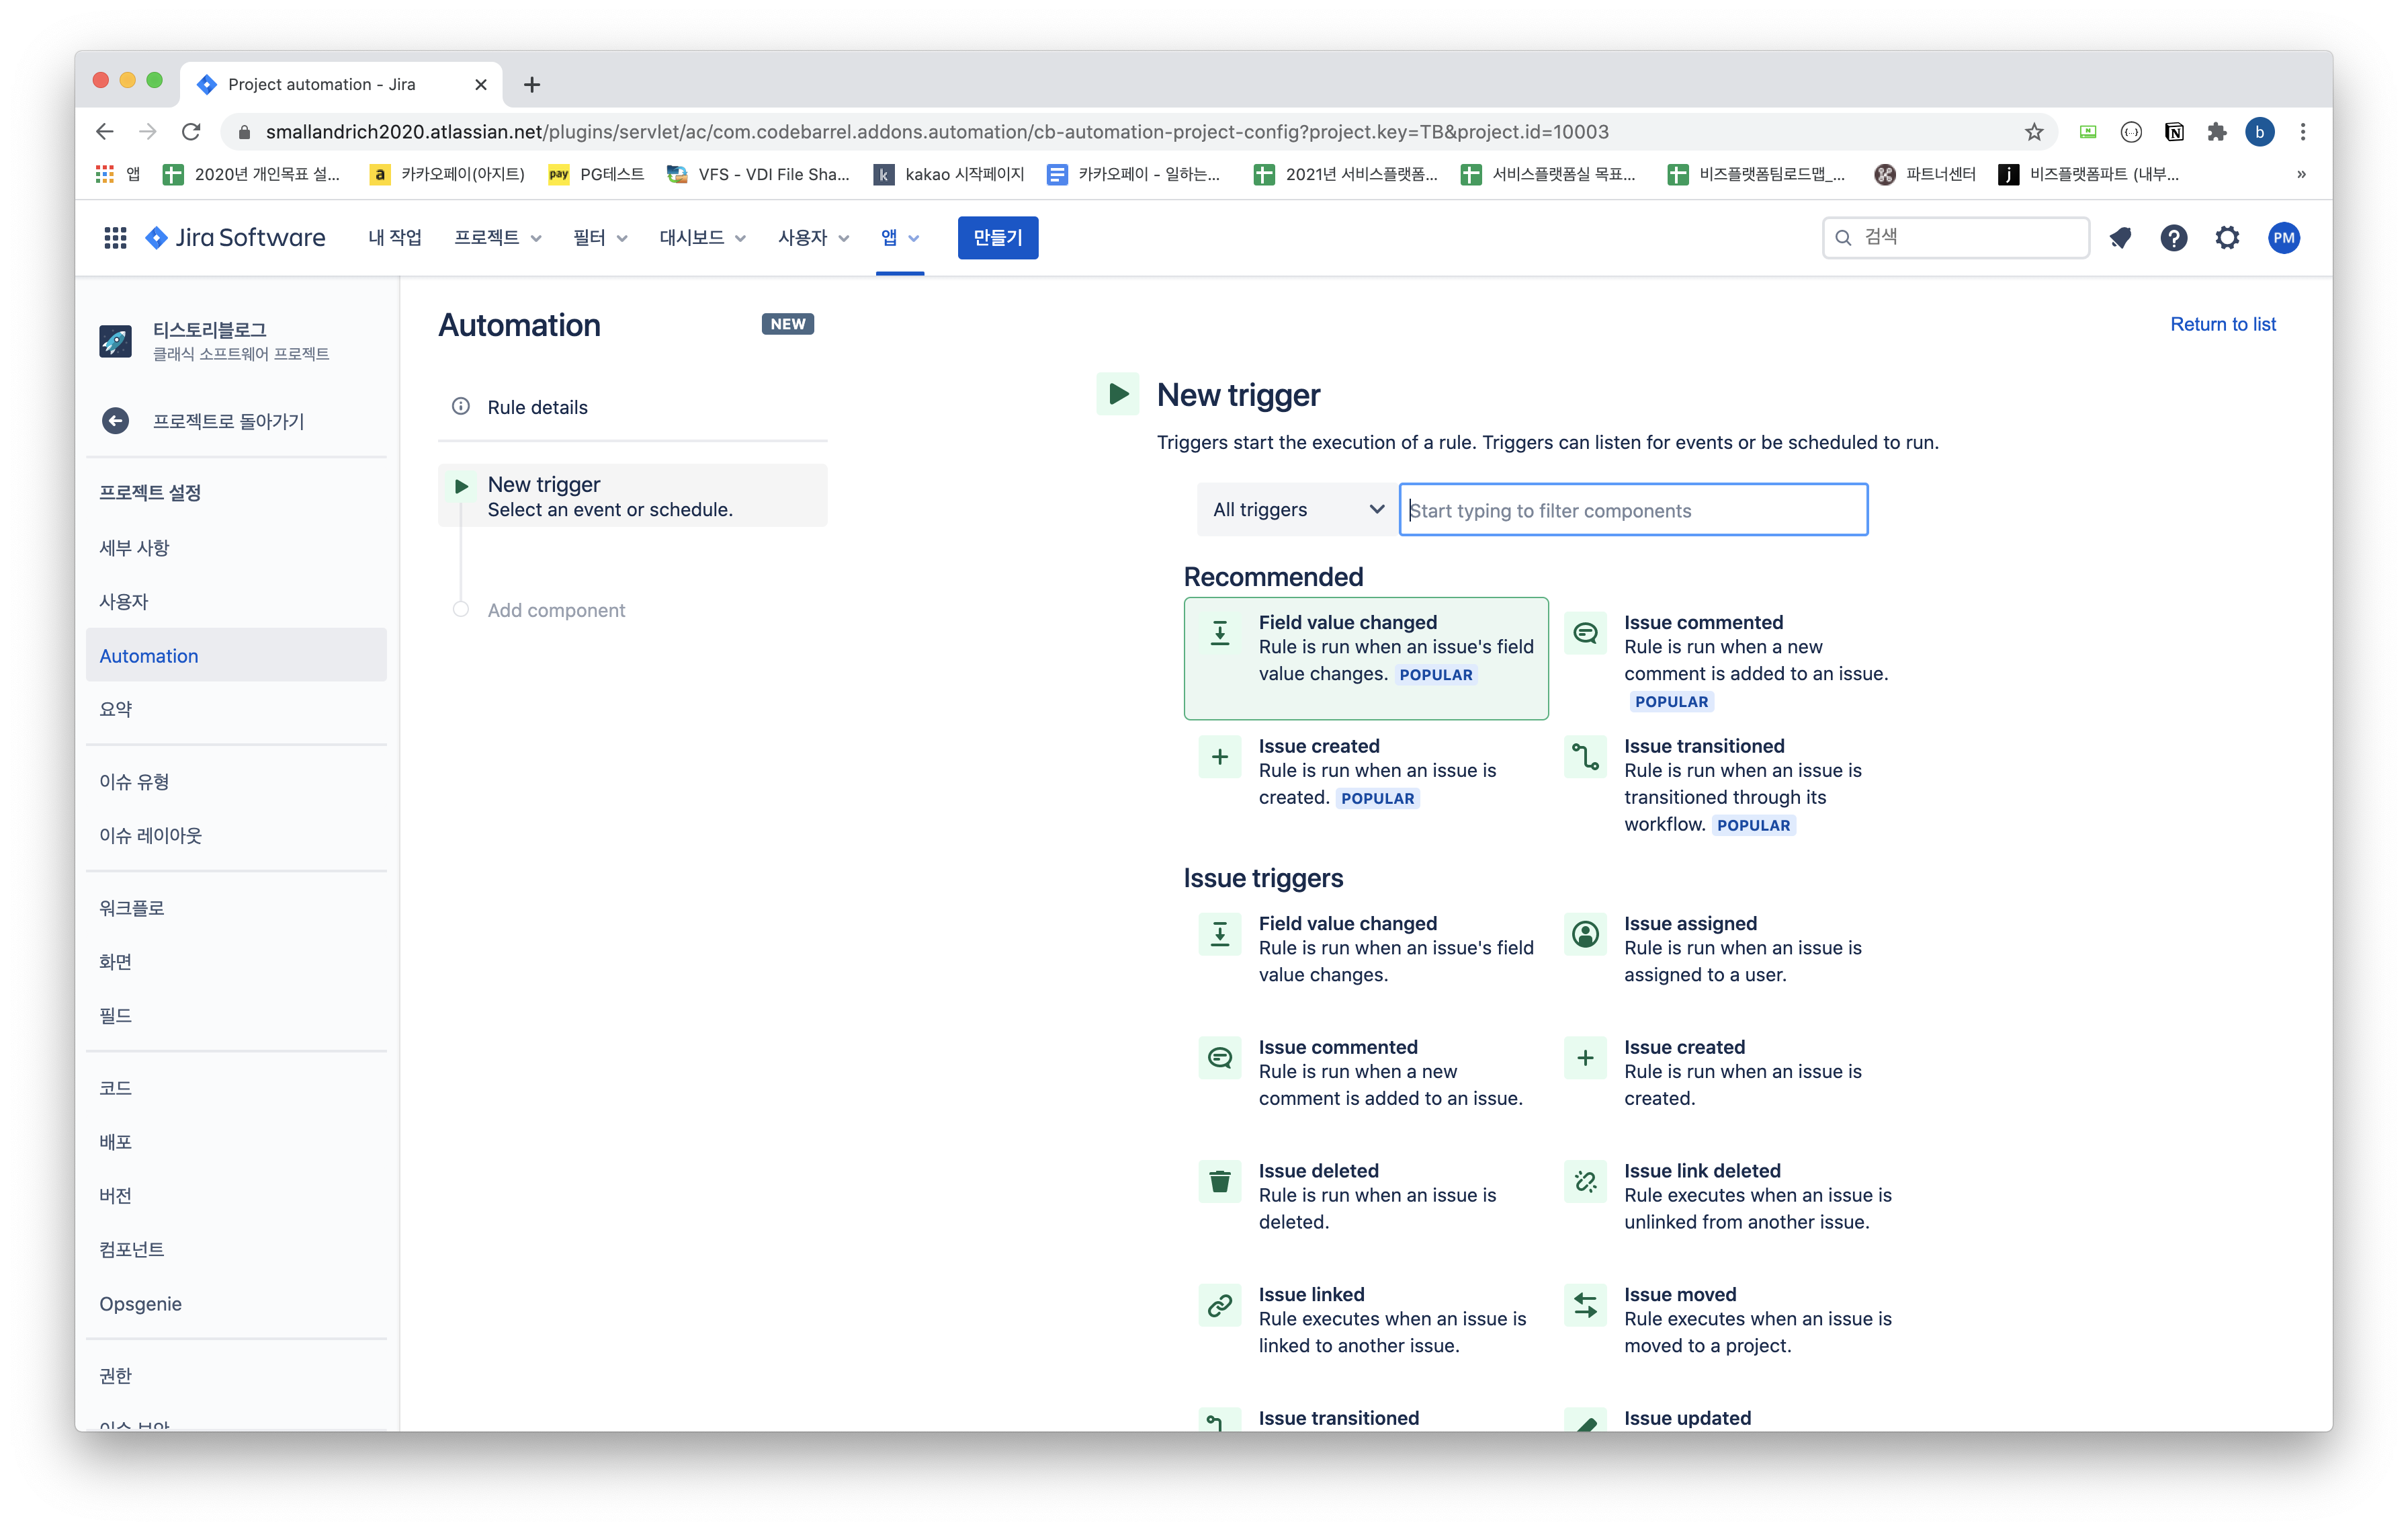This screenshot has height=1531, width=2408.
Task: Click the Issue commented speech bubble icon in Recommended
Action: point(1585,634)
